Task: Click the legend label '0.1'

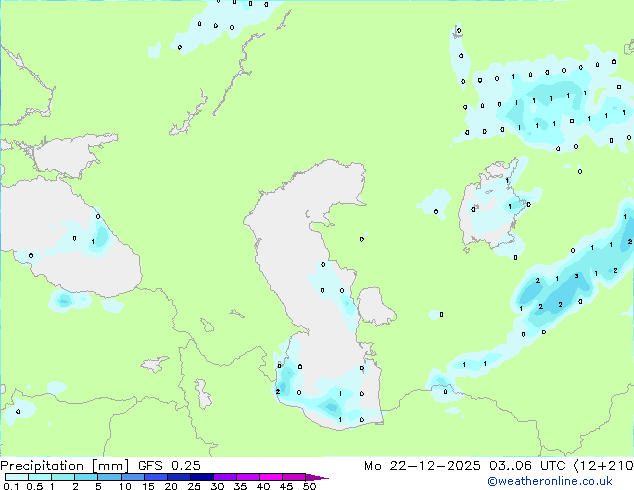Action: click(x=11, y=486)
